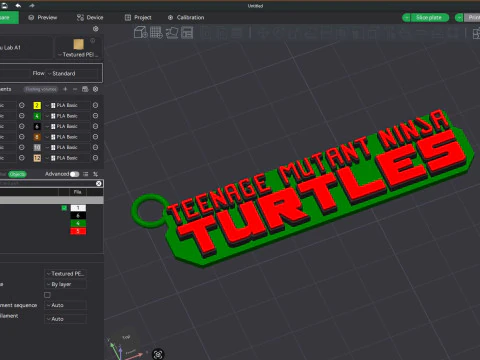Reset the camera view icon near axes

point(158,354)
